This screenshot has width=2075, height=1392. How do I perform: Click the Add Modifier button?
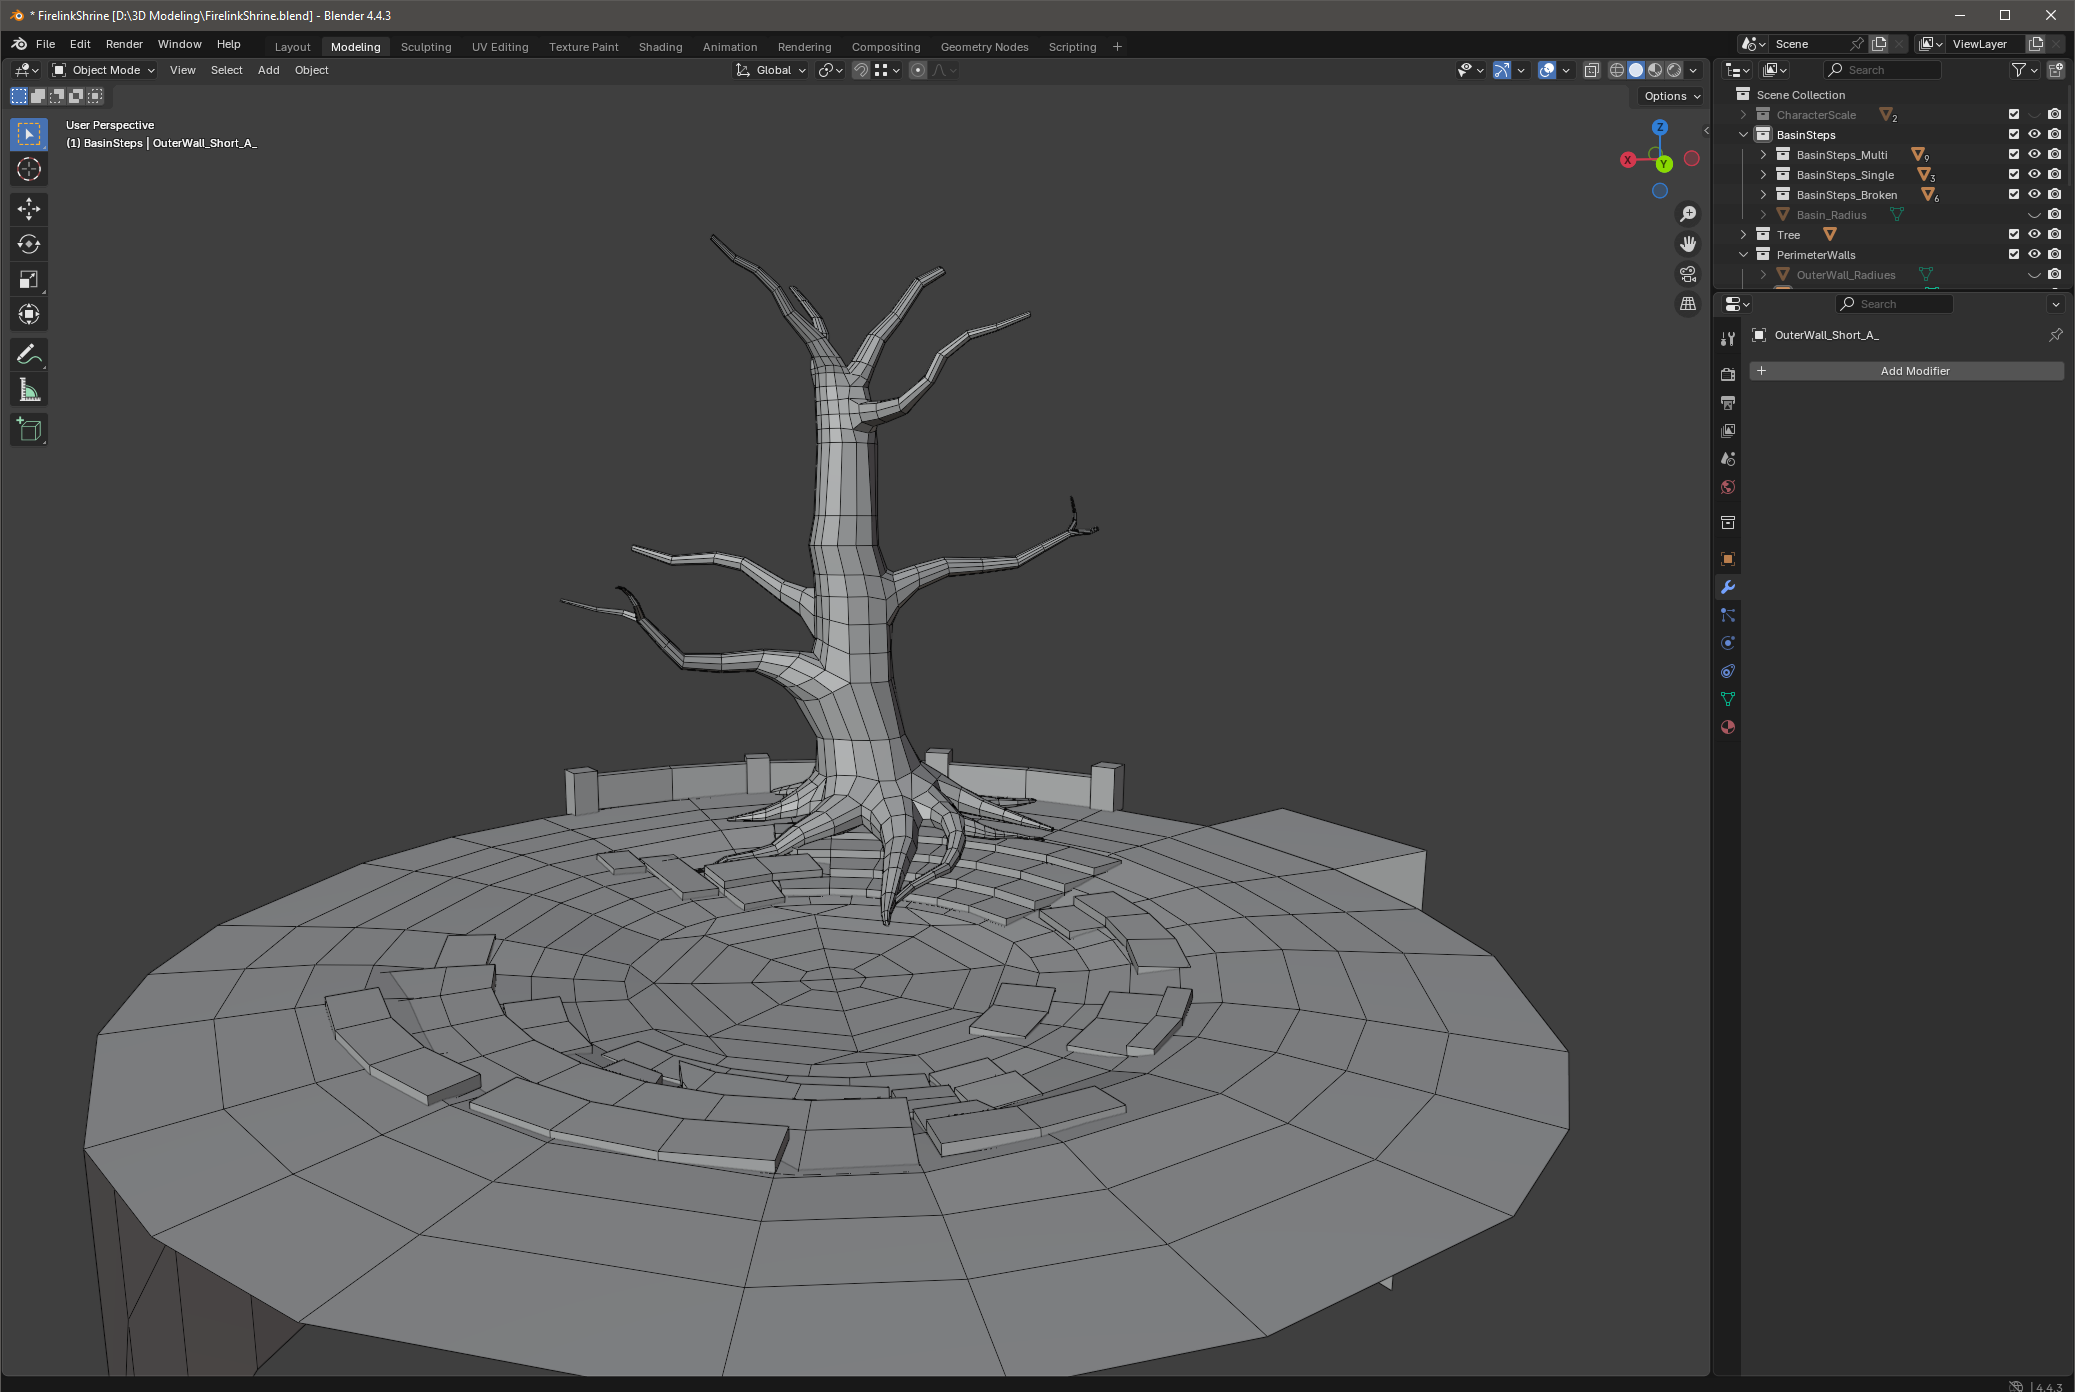(1906, 371)
